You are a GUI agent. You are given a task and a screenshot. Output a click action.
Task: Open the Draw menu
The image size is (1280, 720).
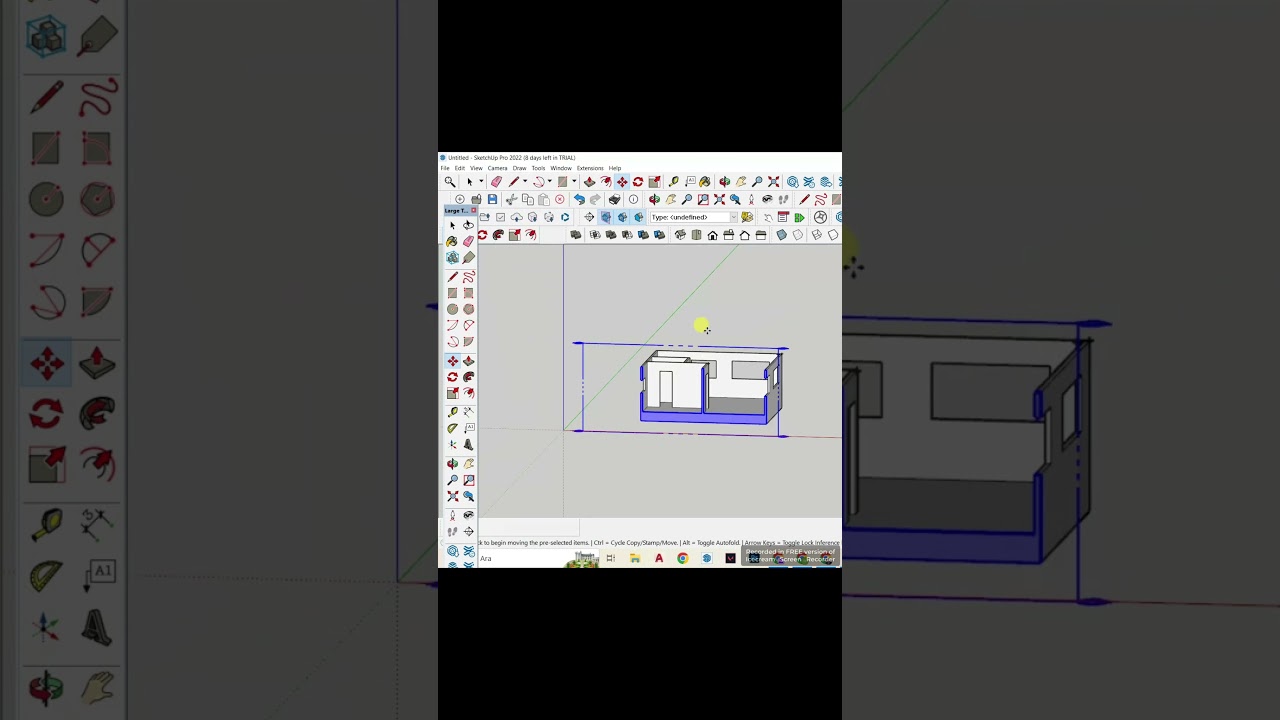point(519,168)
